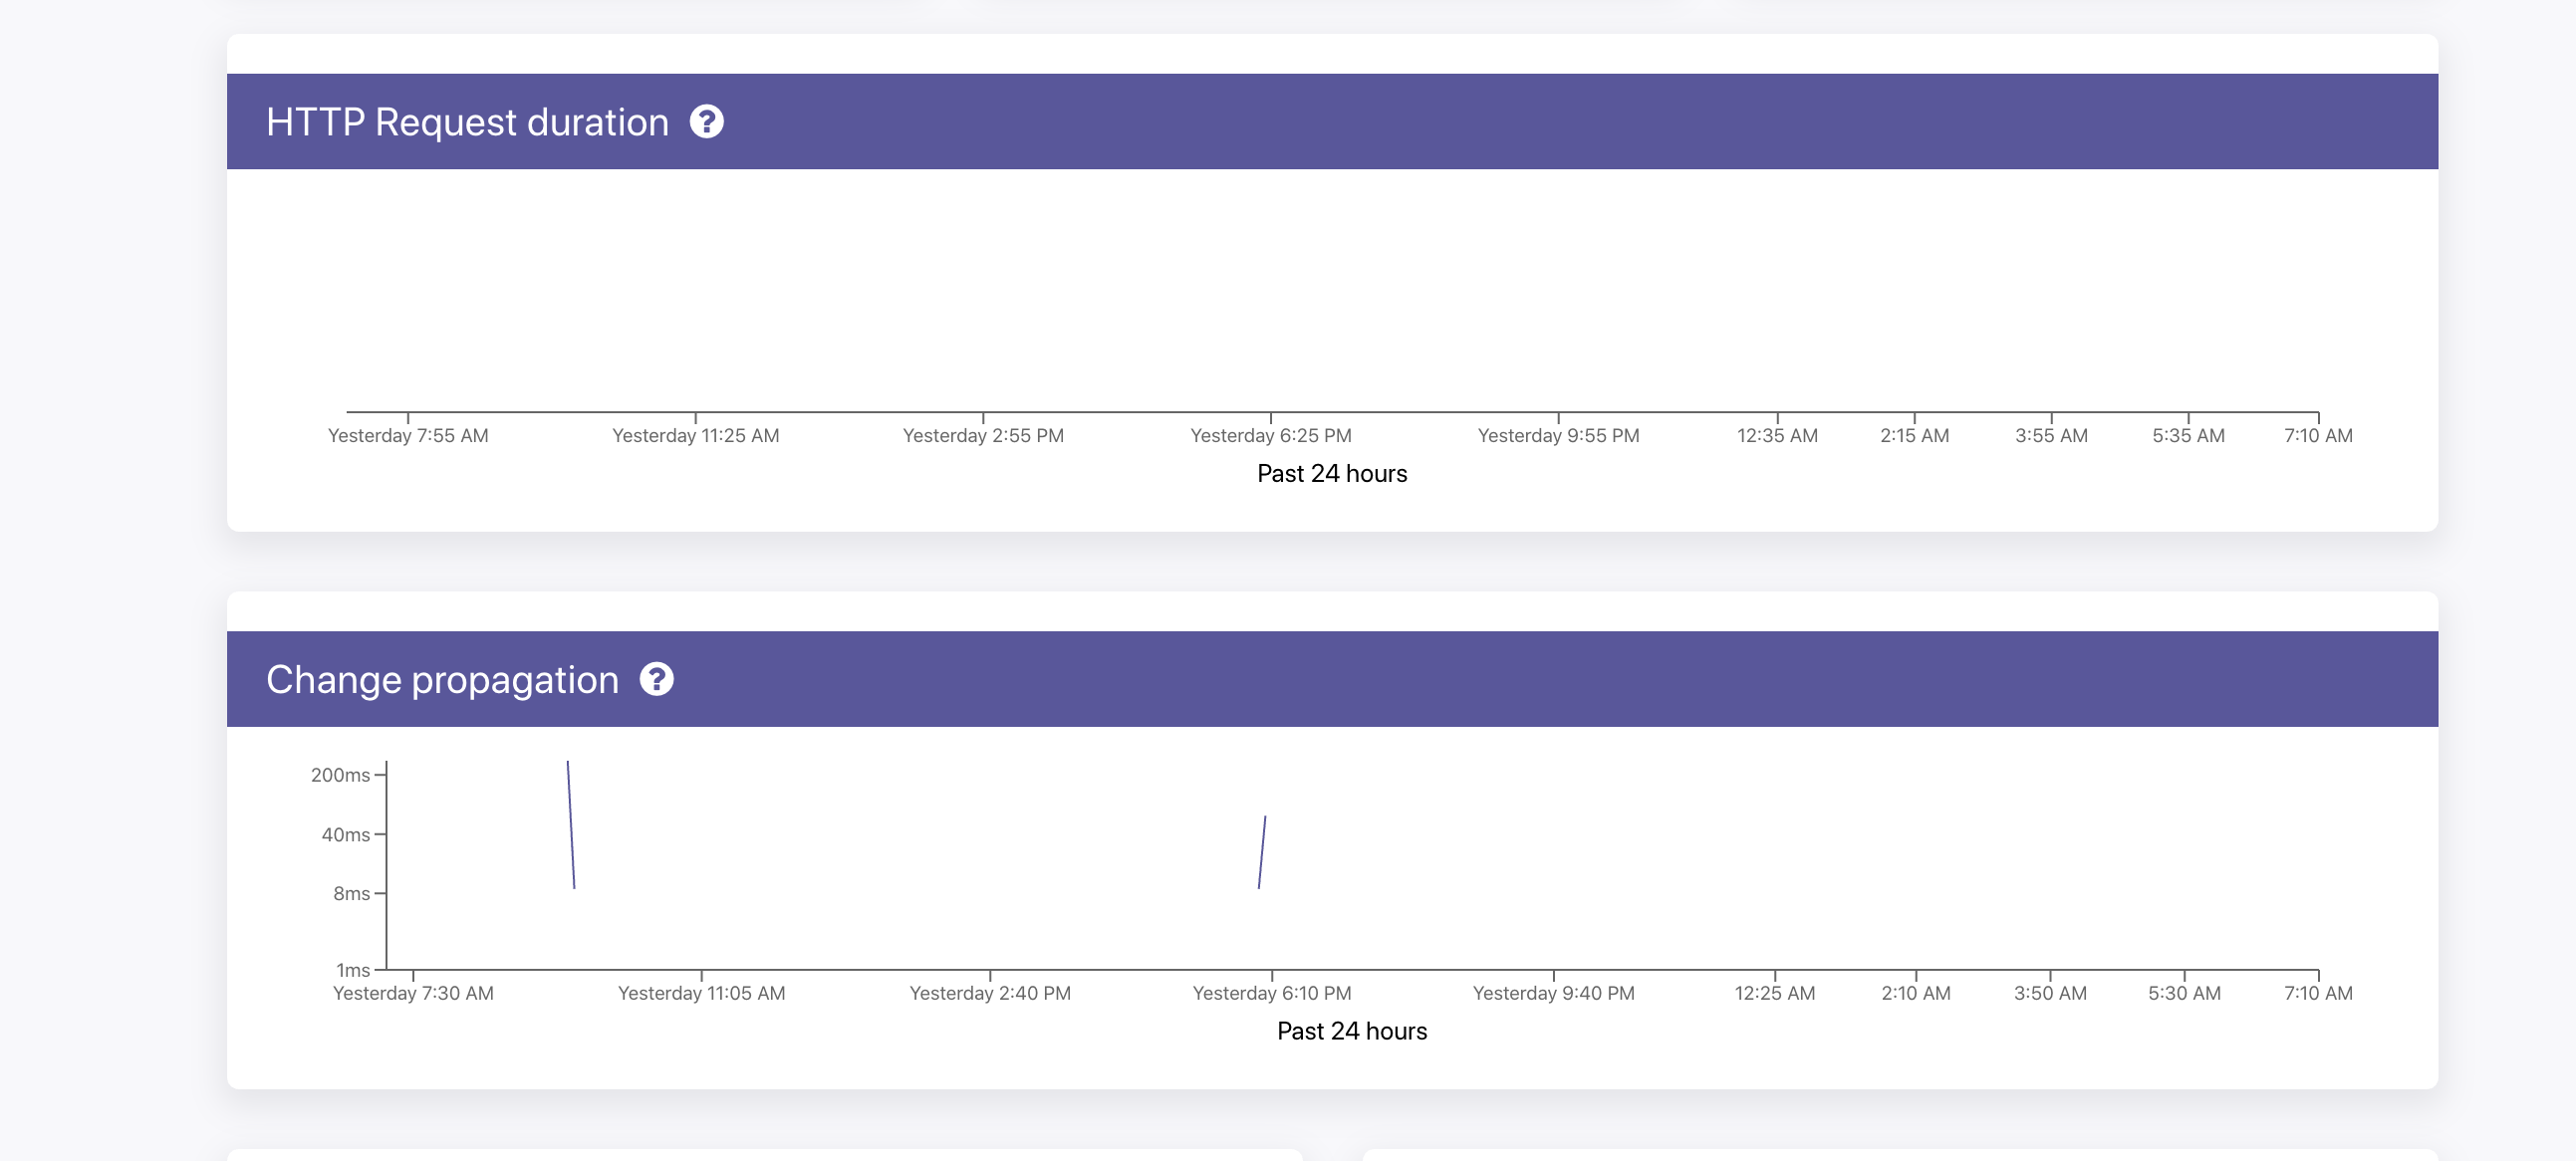Click the 200ms label on the y-axis
2576x1161 pixels.
(x=341, y=773)
